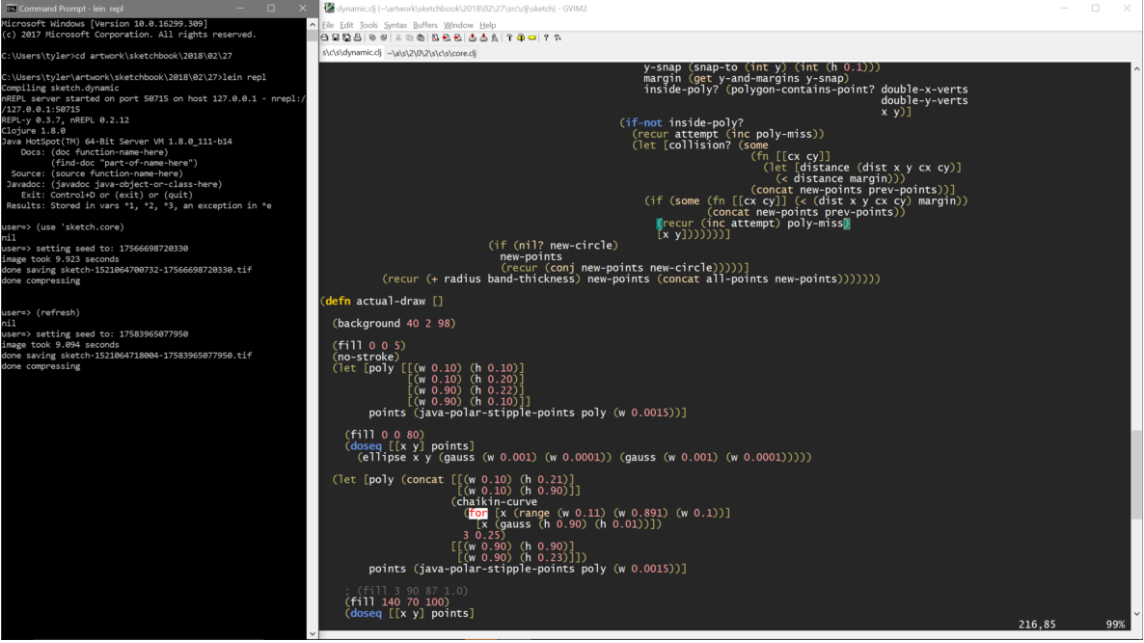This screenshot has width=1144, height=643.
Task: Click 'if-not inside-poly?' in the code
Action: [x=684, y=123]
